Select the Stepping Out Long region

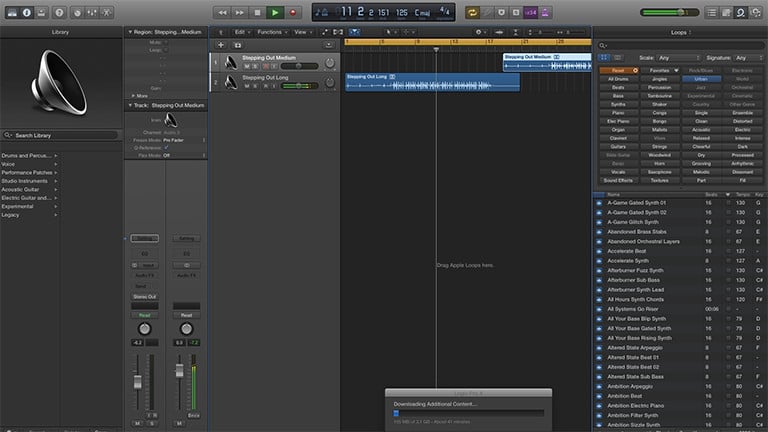point(432,82)
